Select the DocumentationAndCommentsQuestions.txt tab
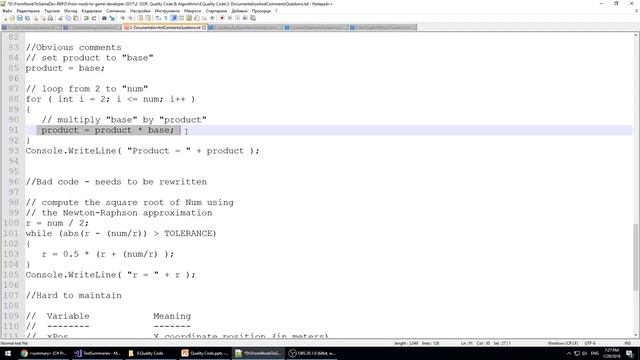The width and height of the screenshot is (640, 360). click(164, 27)
